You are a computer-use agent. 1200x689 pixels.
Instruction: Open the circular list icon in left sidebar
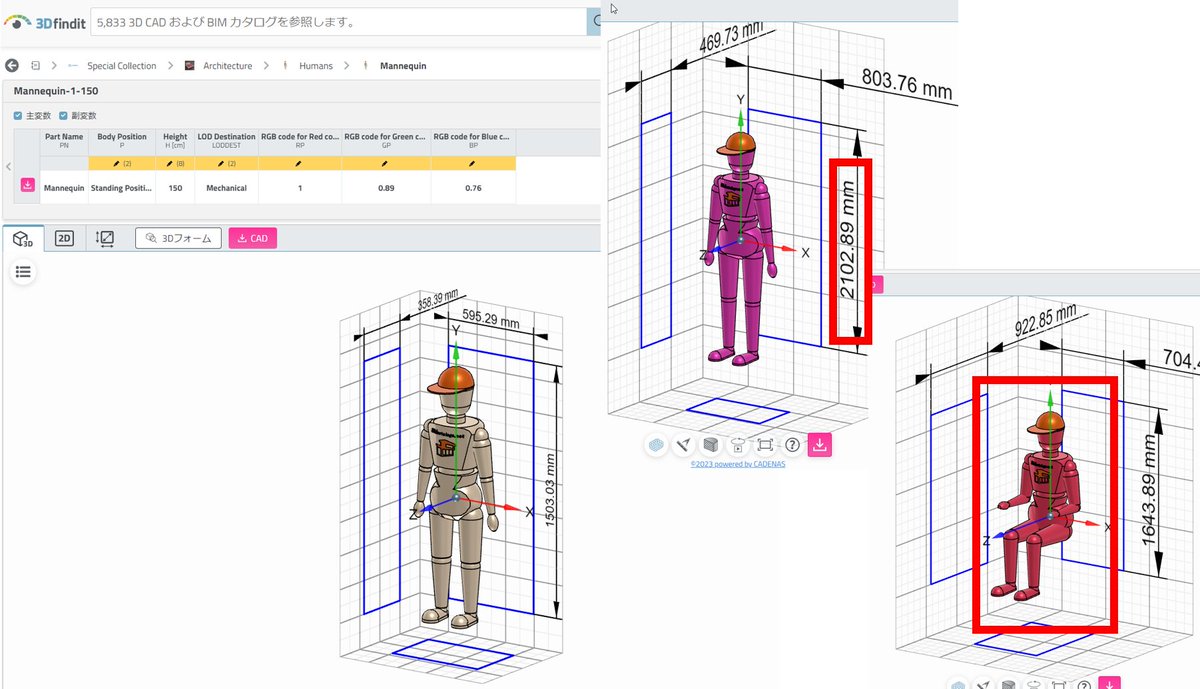(x=22, y=271)
